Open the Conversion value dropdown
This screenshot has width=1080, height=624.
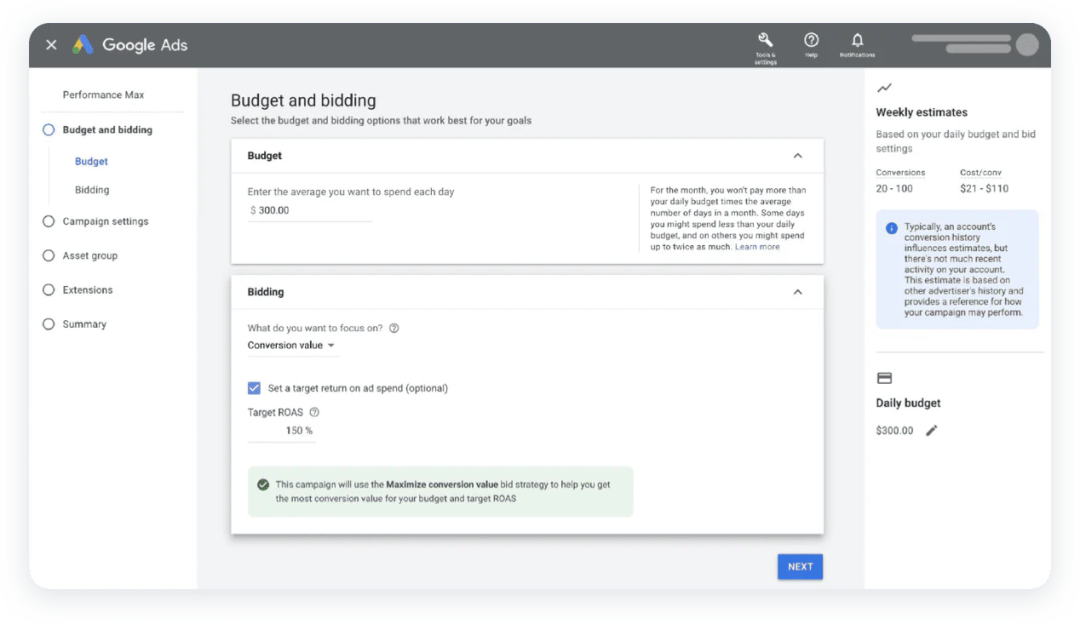click(x=292, y=345)
